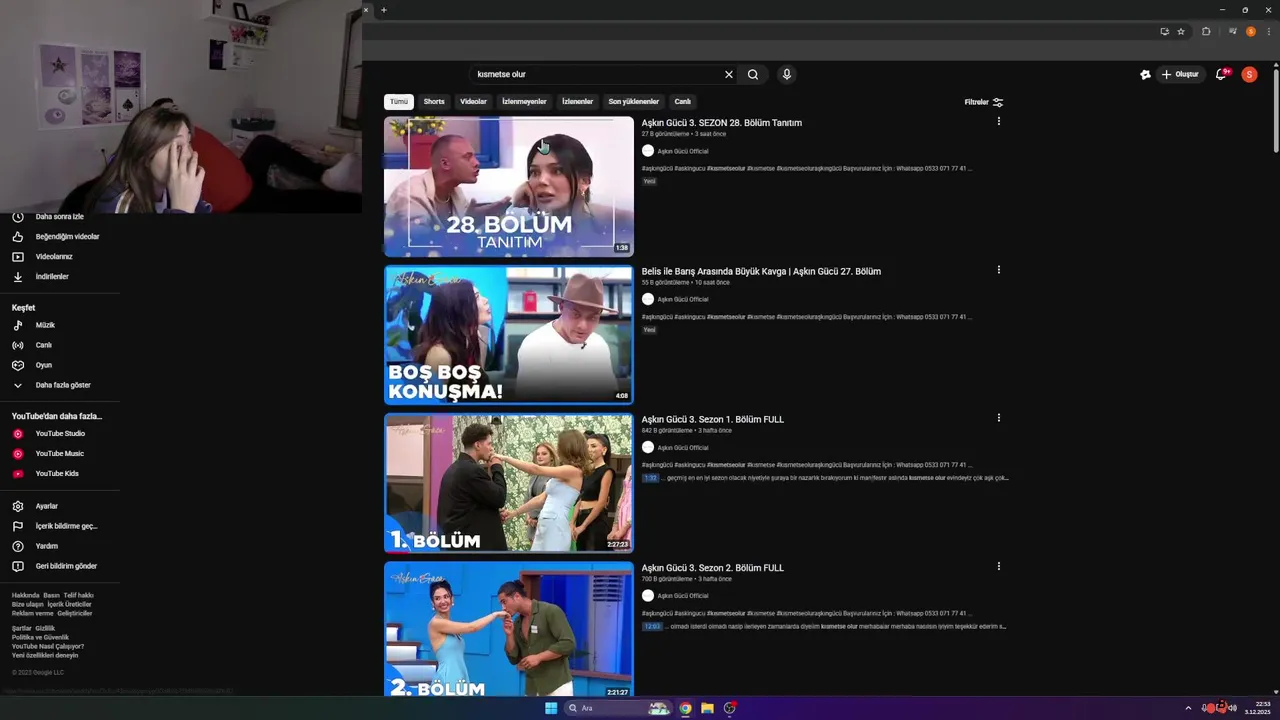1280x720 pixels.
Task: Open the title Aşkın Gücü 3. SEZON 28. Bölüm Tanıtım
Action: pyautogui.click(x=721, y=123)
